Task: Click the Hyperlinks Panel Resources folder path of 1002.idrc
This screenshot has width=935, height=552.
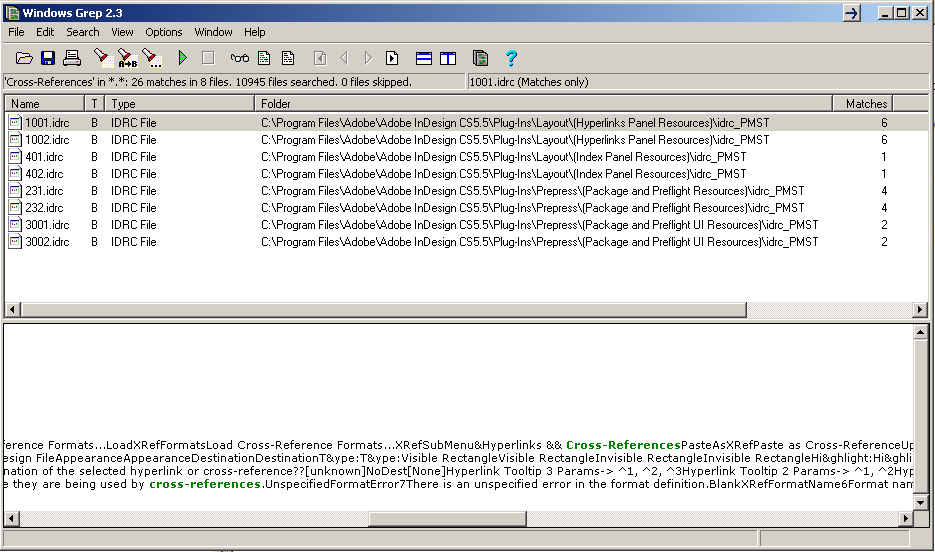Action: (x=515, y=140)
